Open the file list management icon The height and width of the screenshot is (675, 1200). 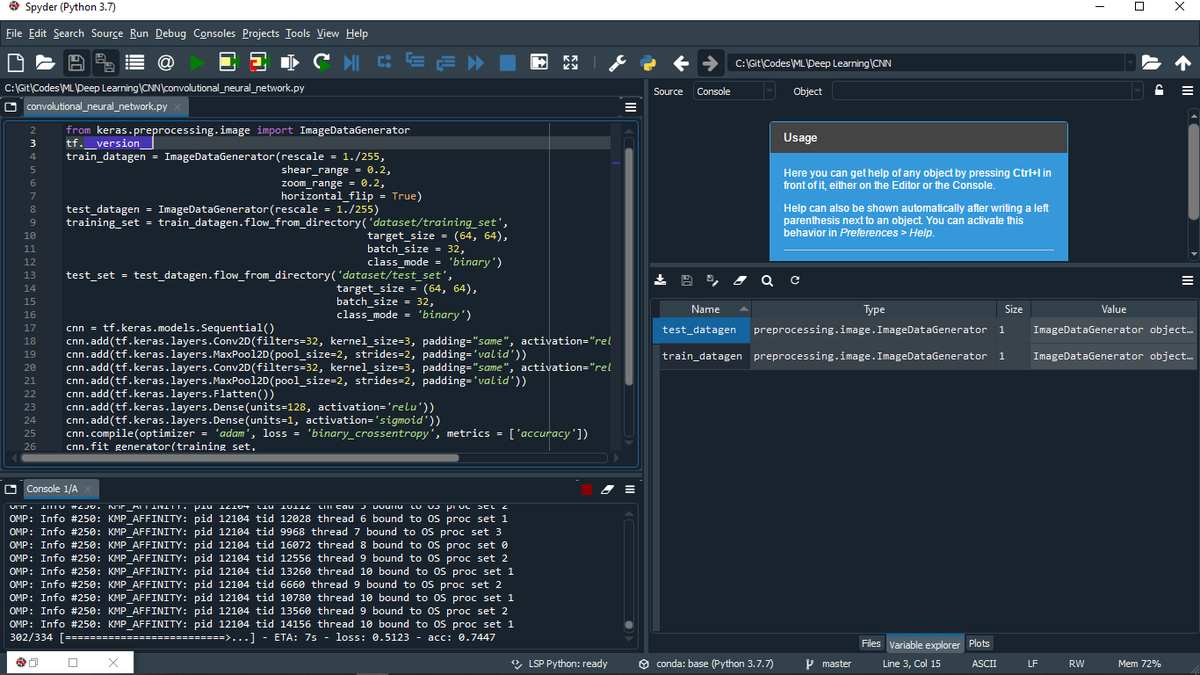click(135, 62)
